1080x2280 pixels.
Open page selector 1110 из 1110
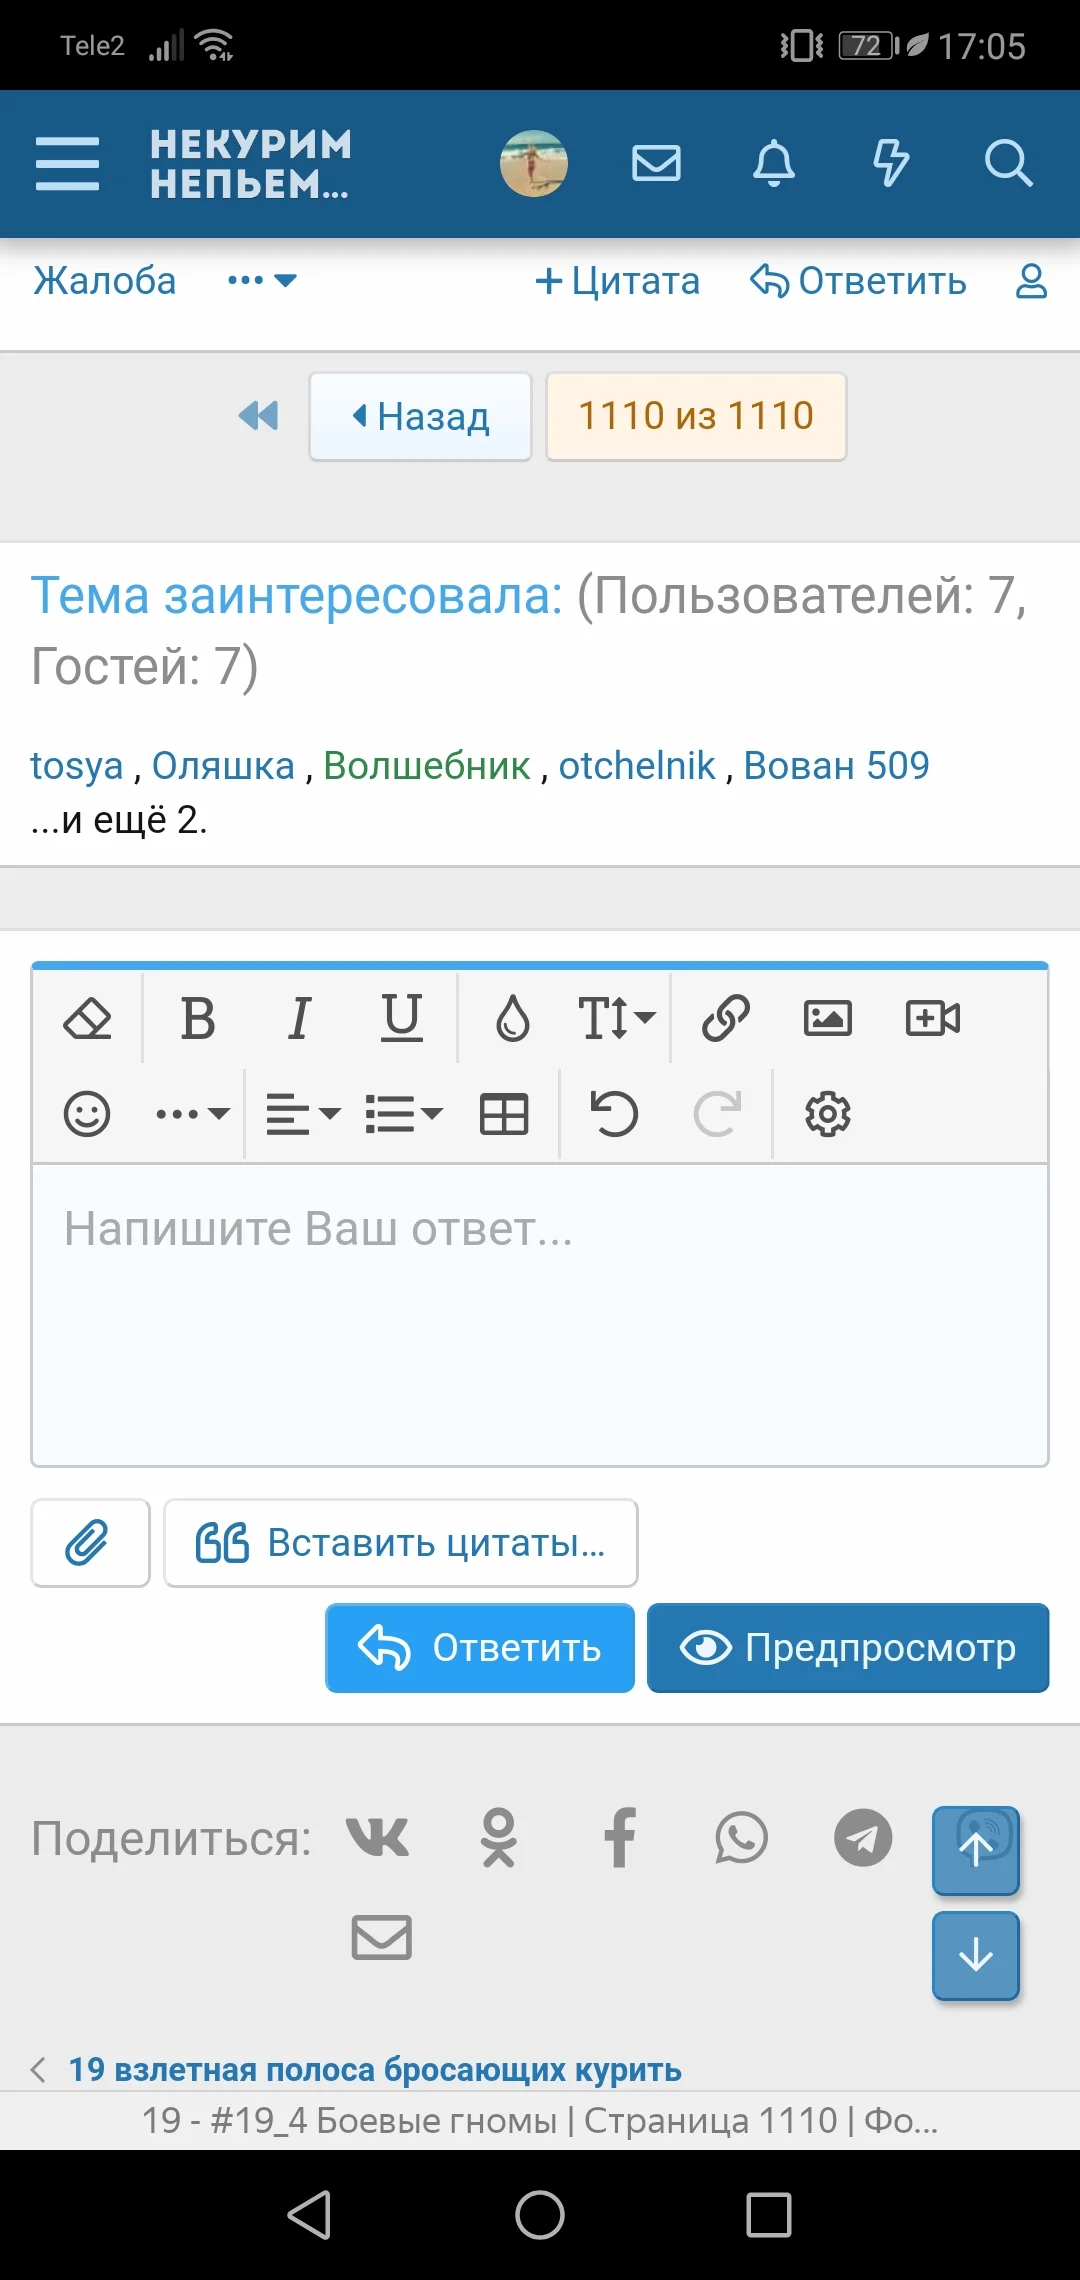point(696,416)
